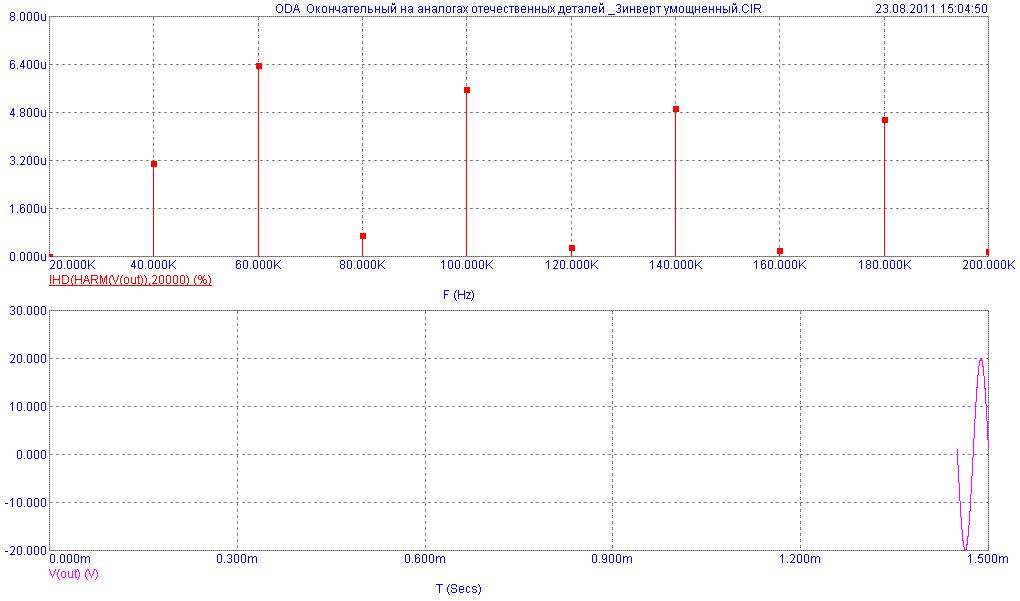Select the 3.200u vertical axis value
Viewport: 1020px width, 601px height.
point(28,161)
